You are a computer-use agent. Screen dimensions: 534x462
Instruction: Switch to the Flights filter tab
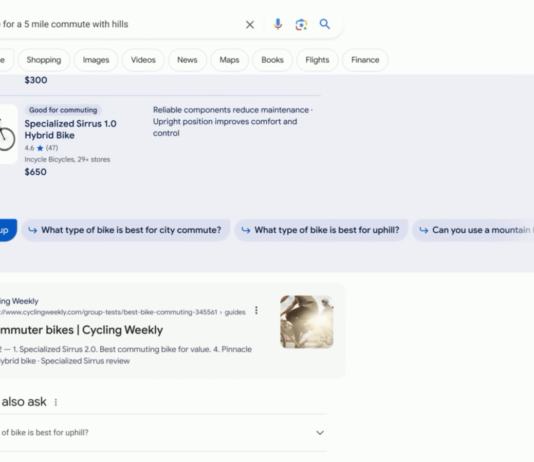(317, 60)
